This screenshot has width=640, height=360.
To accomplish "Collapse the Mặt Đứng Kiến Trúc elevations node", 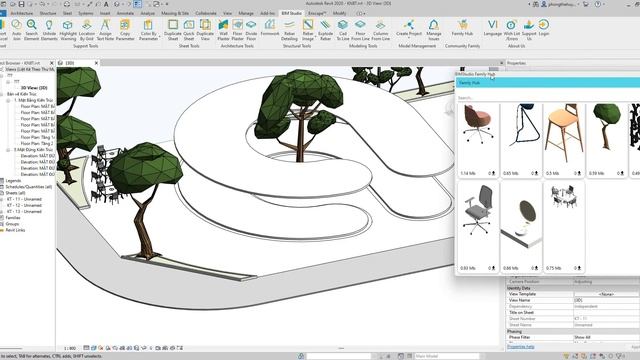I will coord(9,150).
